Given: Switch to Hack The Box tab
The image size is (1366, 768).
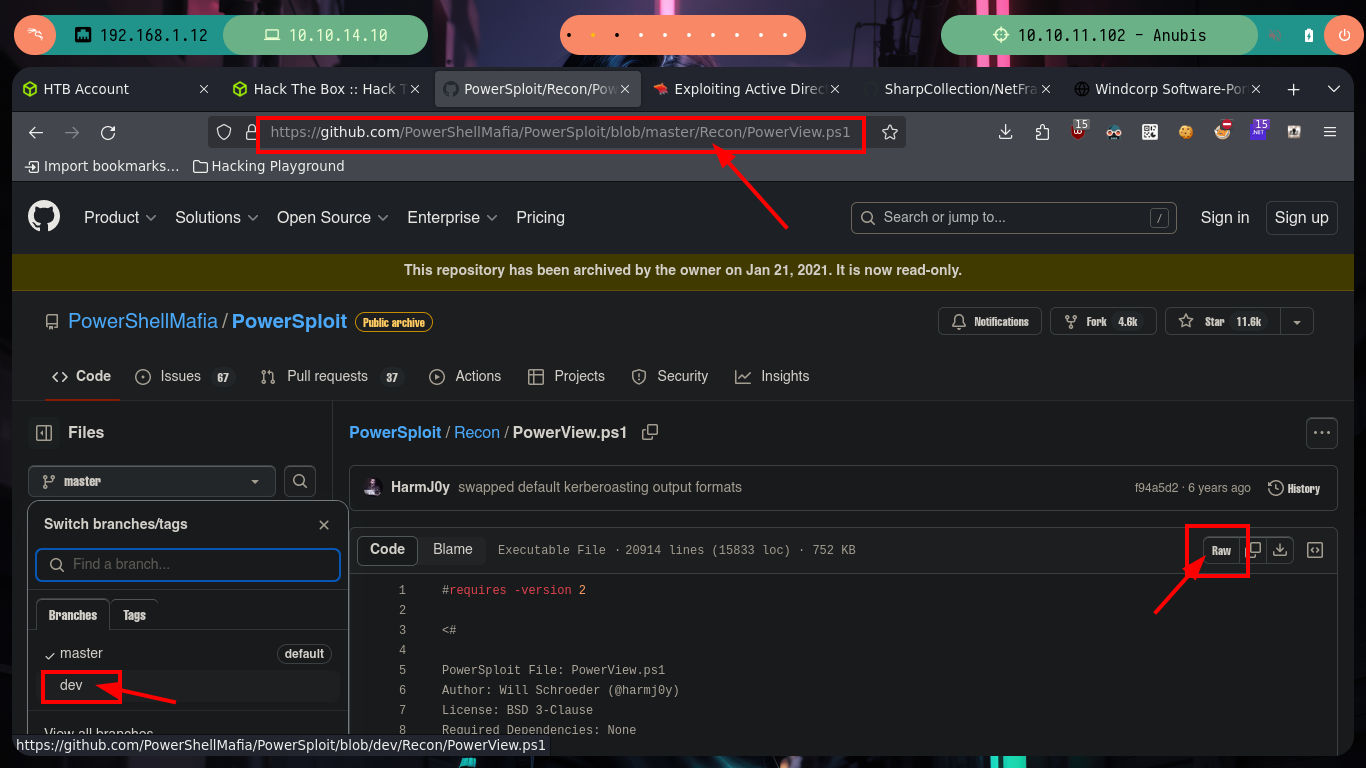Looking at the screenshot, I should pos(326,89).
